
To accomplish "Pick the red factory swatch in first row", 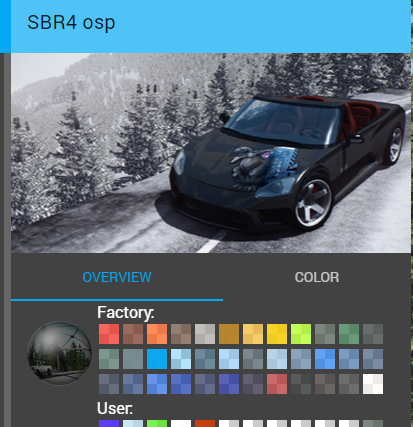I will [x=109, y=334].
